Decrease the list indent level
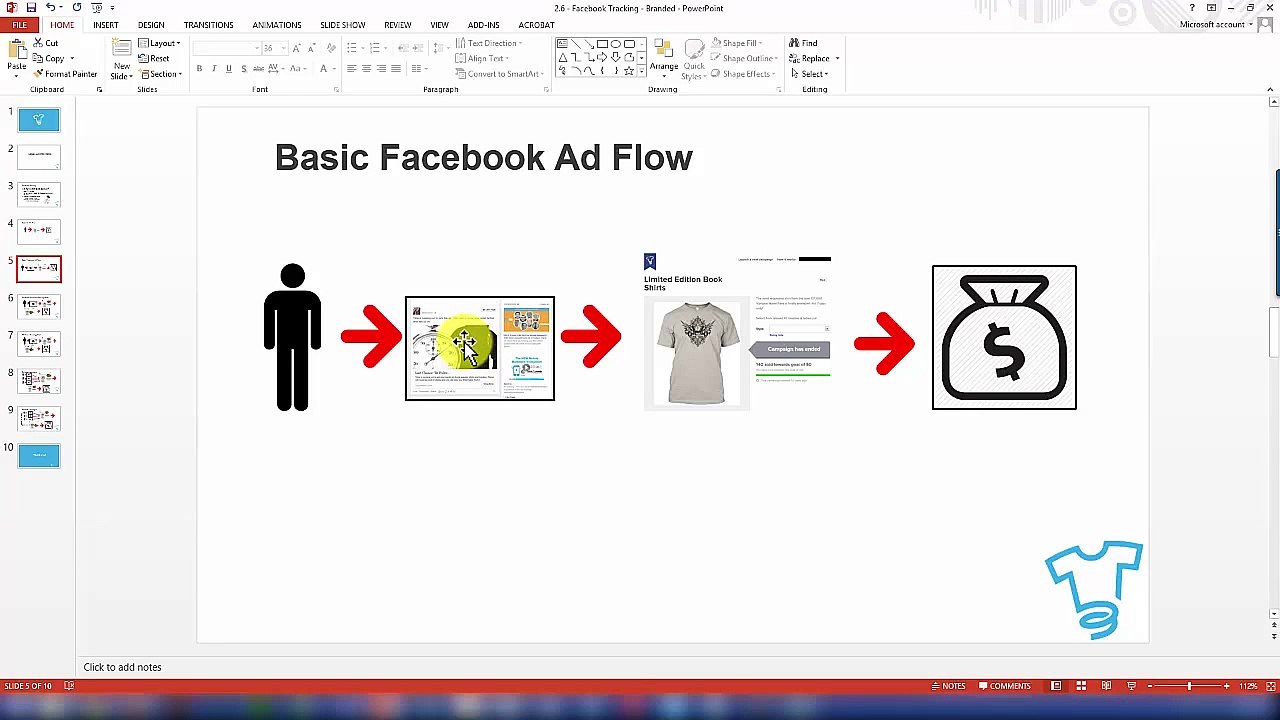 [403, 48]
